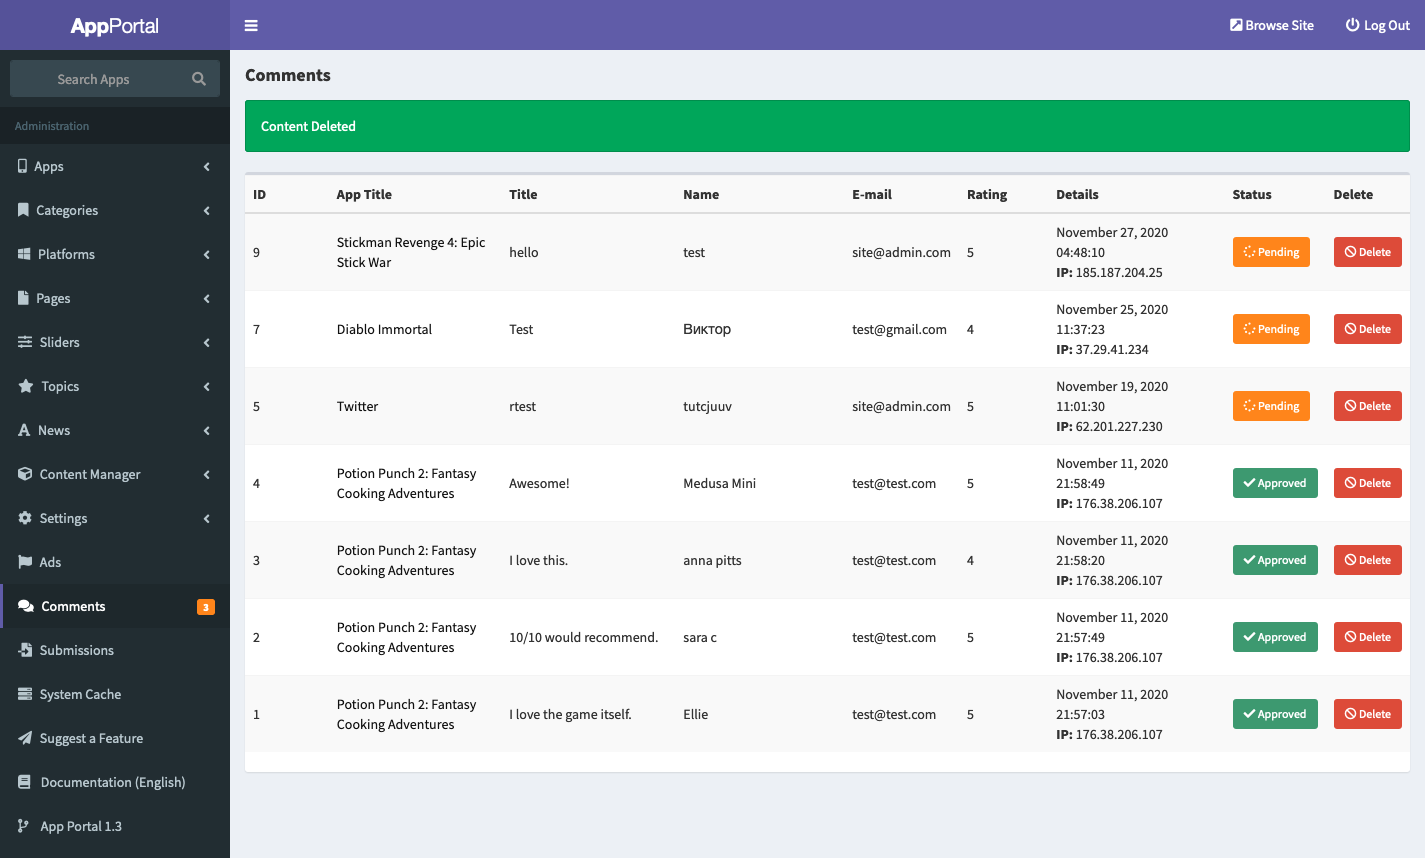Viewport: 1425px width, 858px height.
Task: Click the hamburger menu icon in header
Action: coord(251,25)
